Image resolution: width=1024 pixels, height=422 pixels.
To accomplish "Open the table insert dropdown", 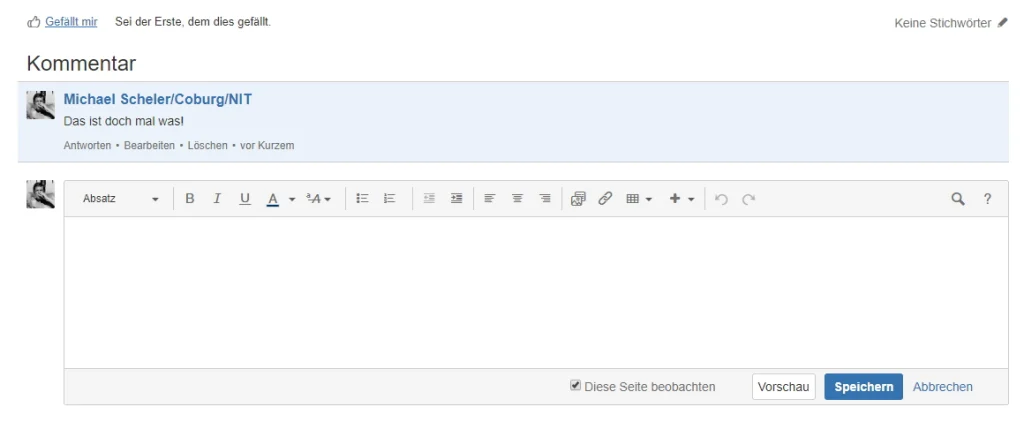I will [x=639, y=199].
